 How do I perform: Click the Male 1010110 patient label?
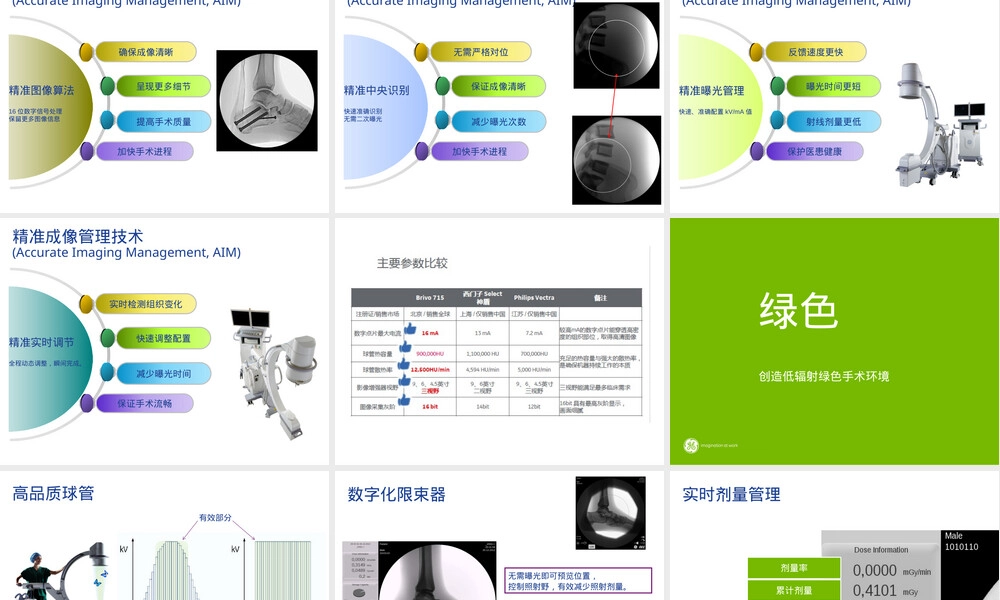[x=961, y=541]
